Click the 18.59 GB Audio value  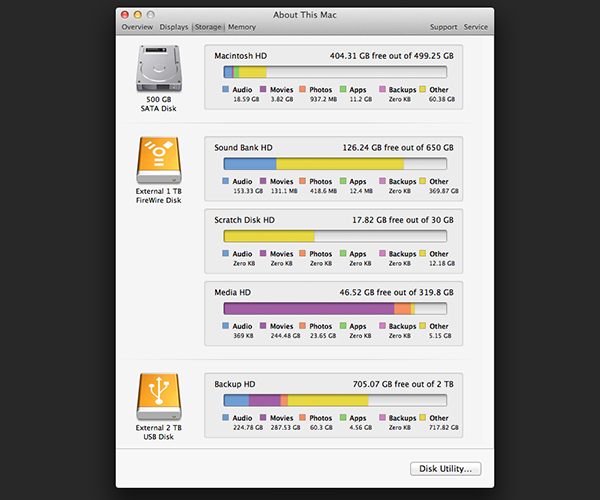(x=246, y=99)
